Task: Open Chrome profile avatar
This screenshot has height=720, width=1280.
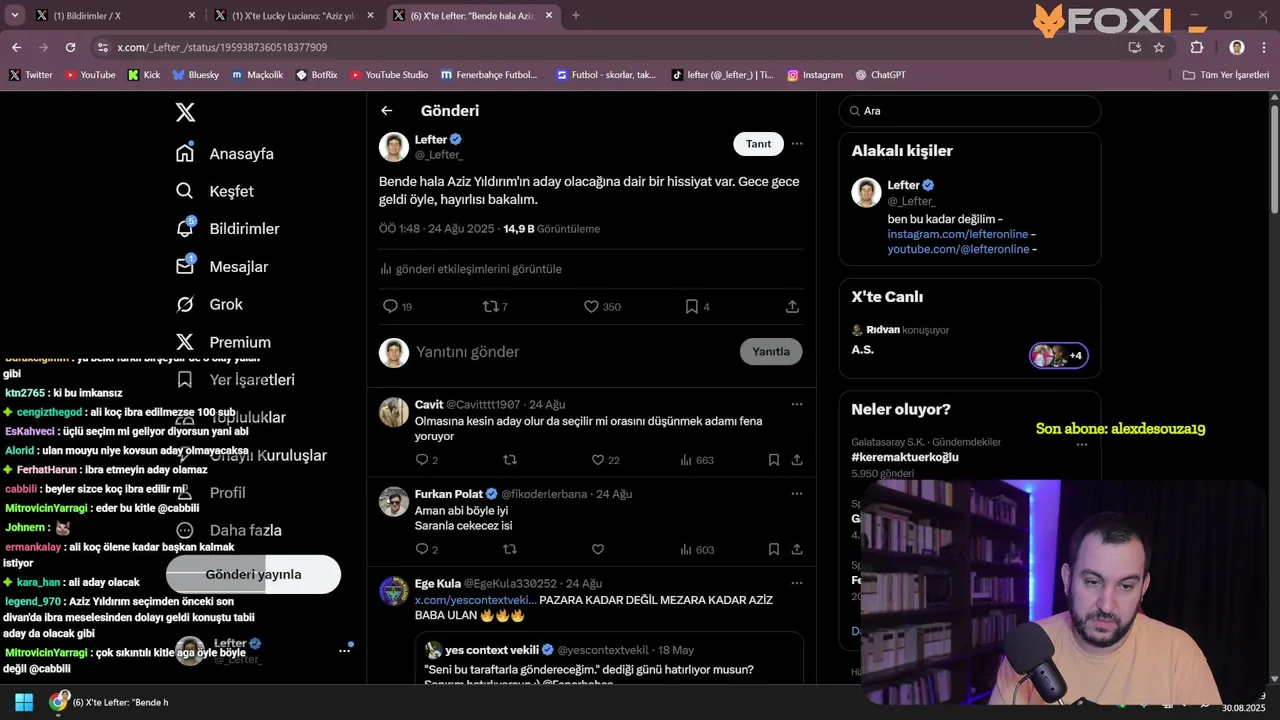Action: 1237,47
